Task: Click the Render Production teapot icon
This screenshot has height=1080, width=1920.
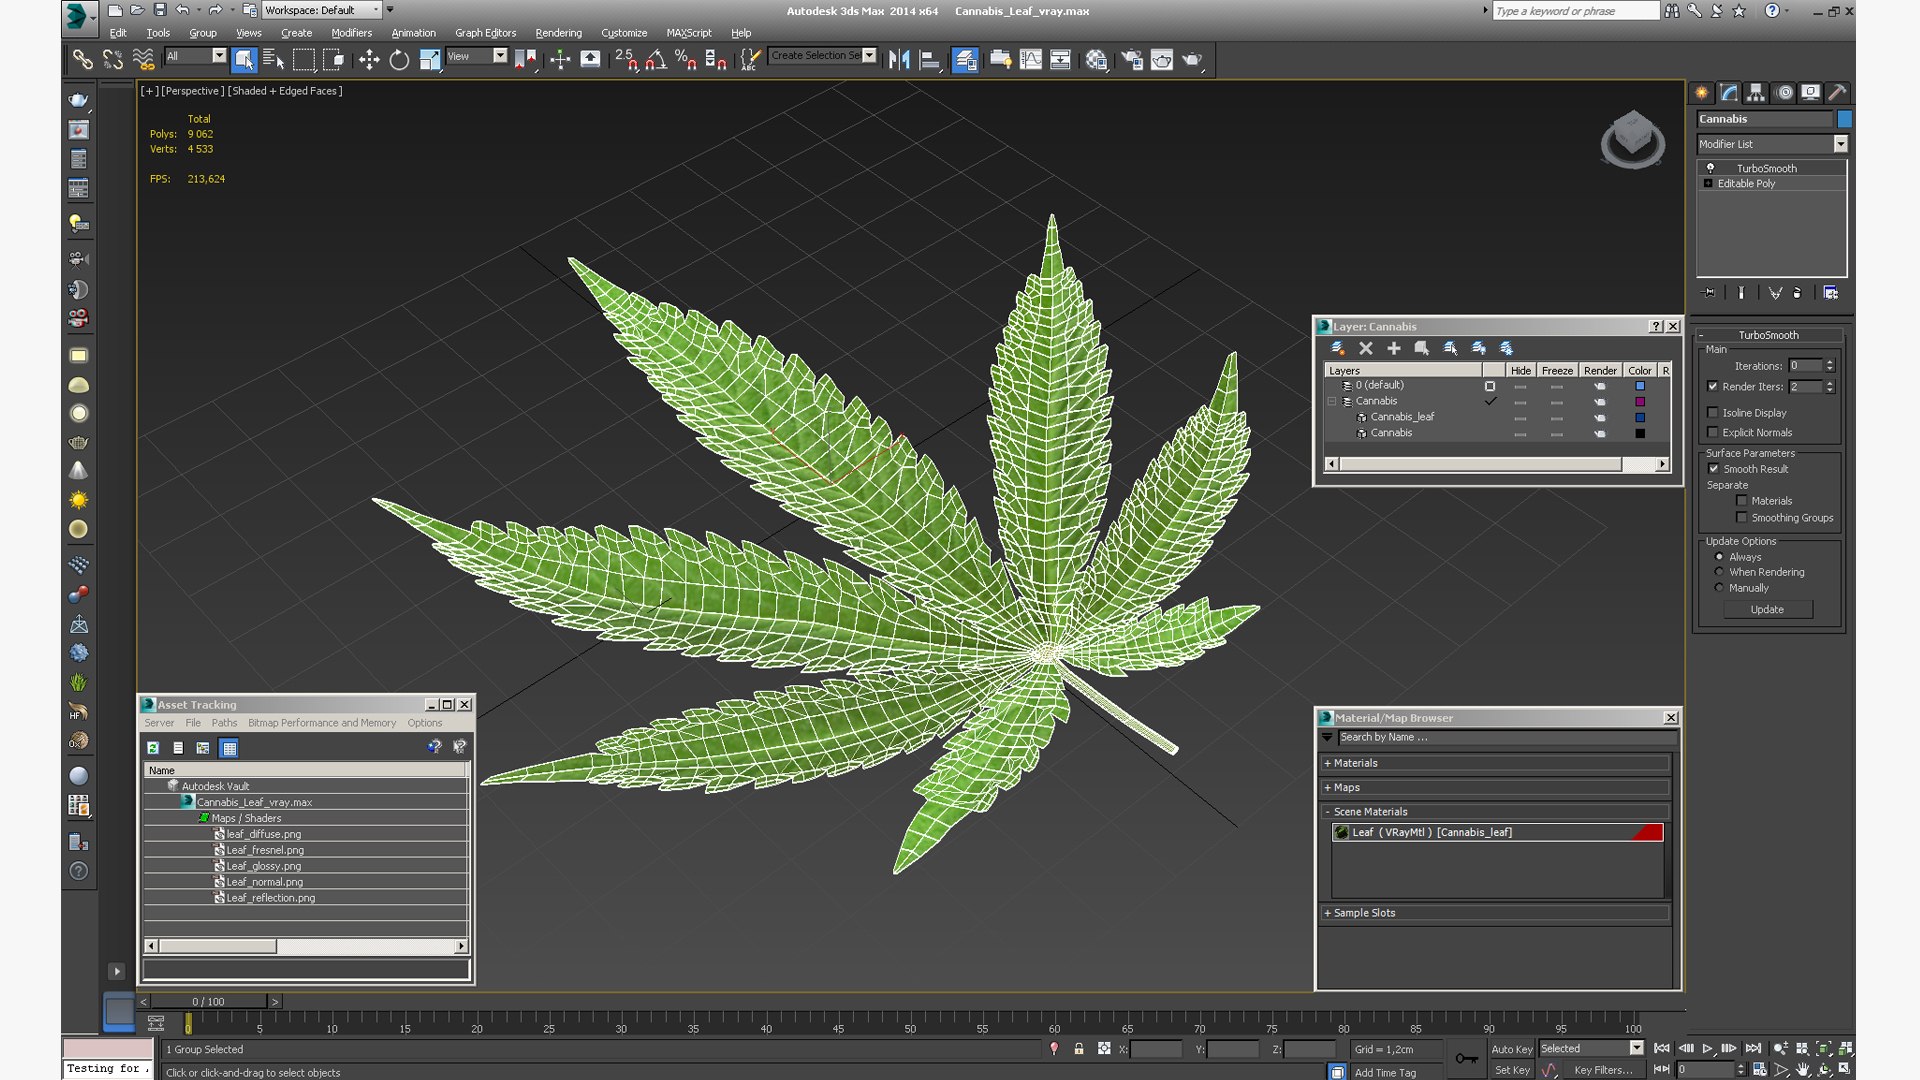Action: pos(1192,60)
